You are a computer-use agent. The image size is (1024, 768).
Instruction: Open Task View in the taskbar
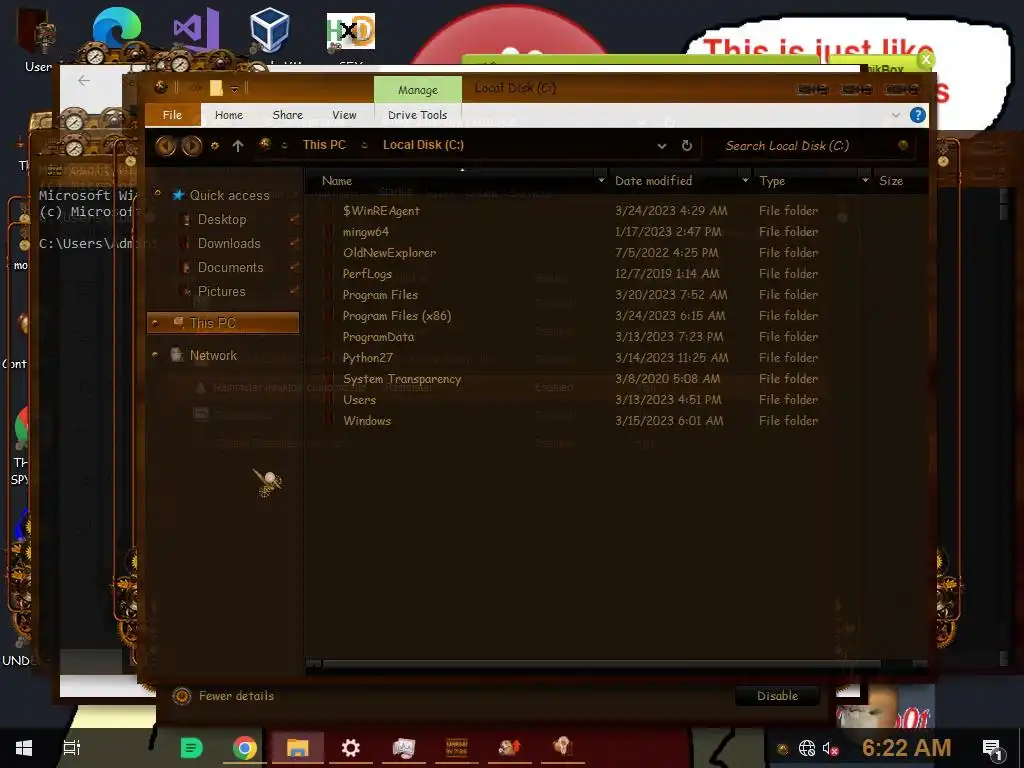point(71,748)
